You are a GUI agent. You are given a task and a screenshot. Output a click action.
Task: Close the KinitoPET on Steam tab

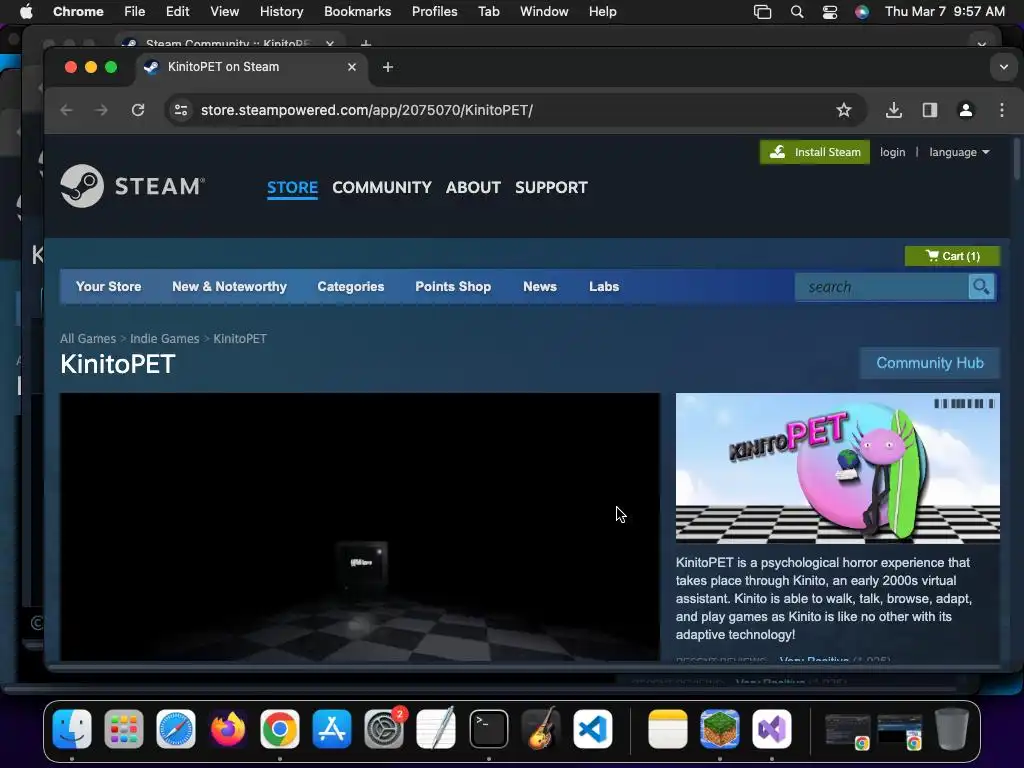352,67
